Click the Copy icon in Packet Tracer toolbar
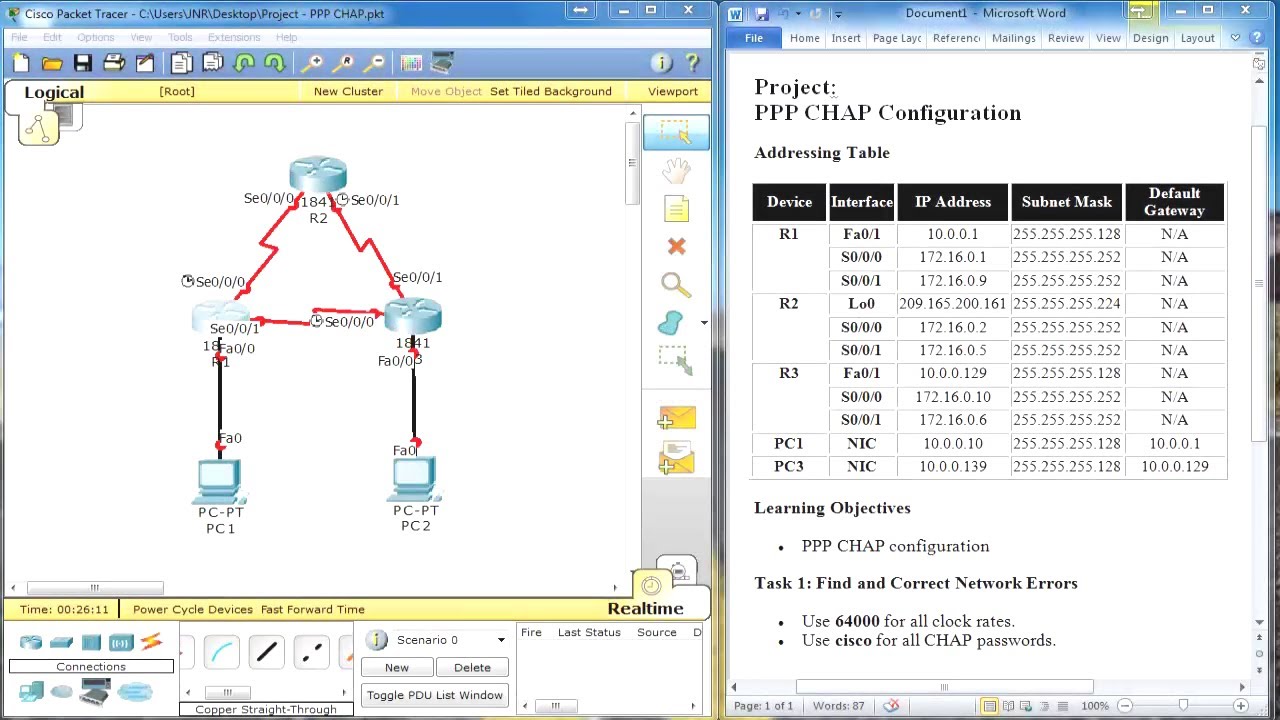 tap(181, 63)
